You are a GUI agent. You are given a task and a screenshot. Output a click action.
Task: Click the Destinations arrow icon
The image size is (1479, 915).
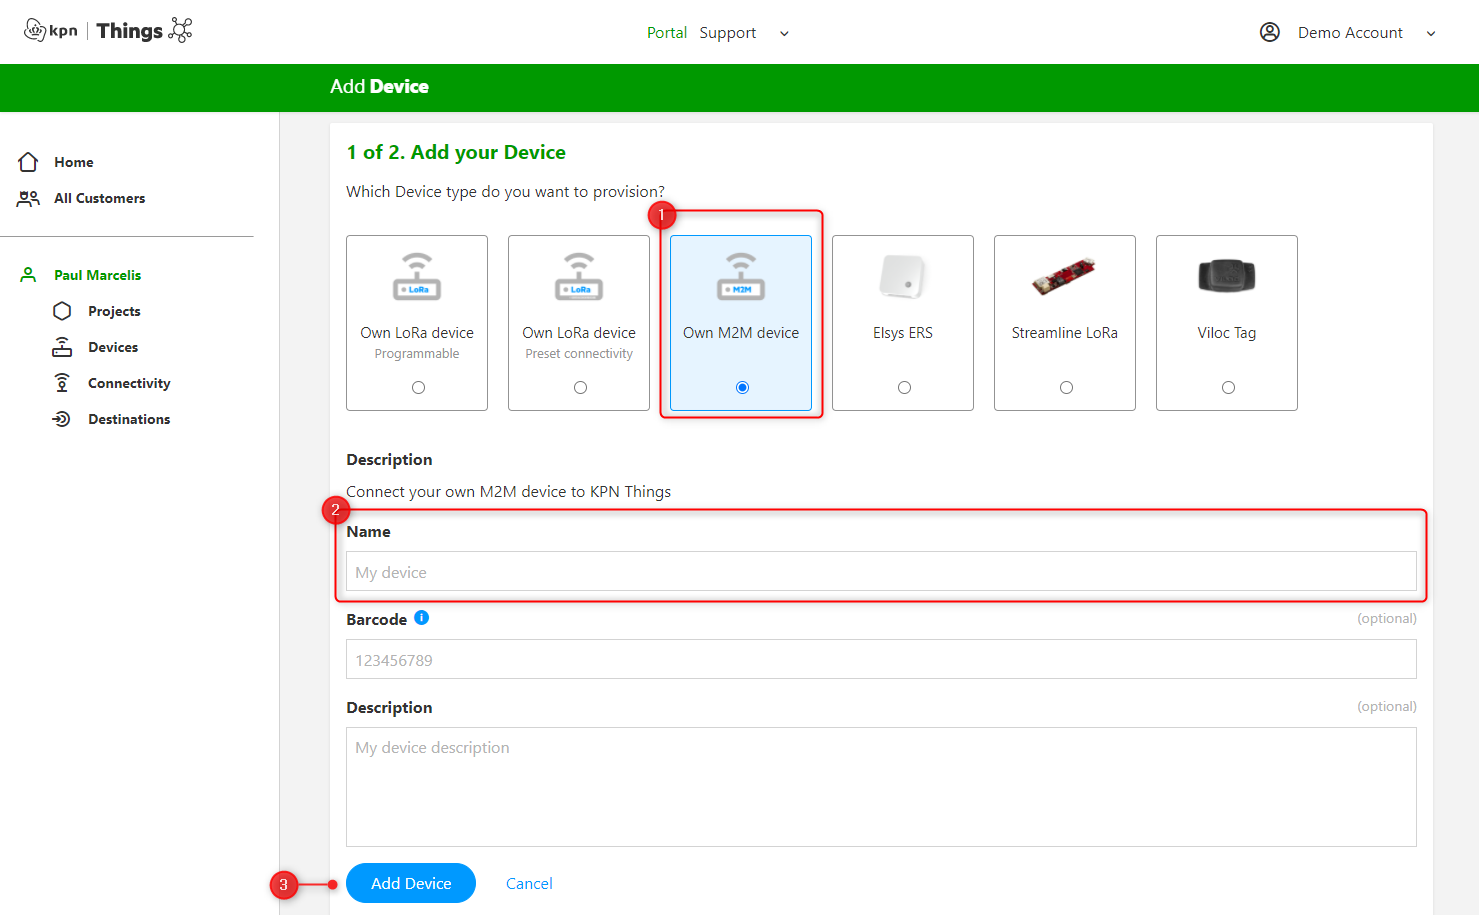tap(62, 419)
